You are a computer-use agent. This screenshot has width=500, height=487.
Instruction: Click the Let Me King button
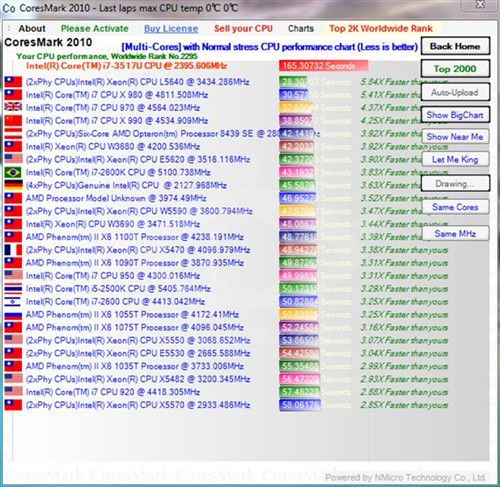[455, 159]
